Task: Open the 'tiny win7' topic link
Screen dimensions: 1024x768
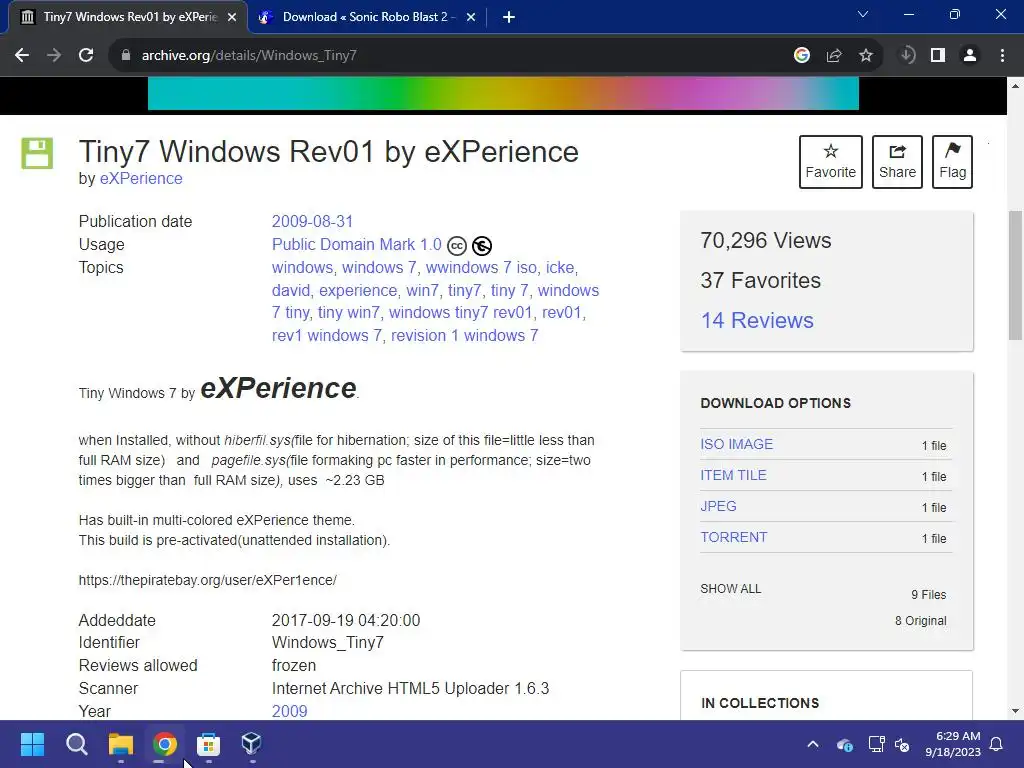Action: tap(349, 312)
